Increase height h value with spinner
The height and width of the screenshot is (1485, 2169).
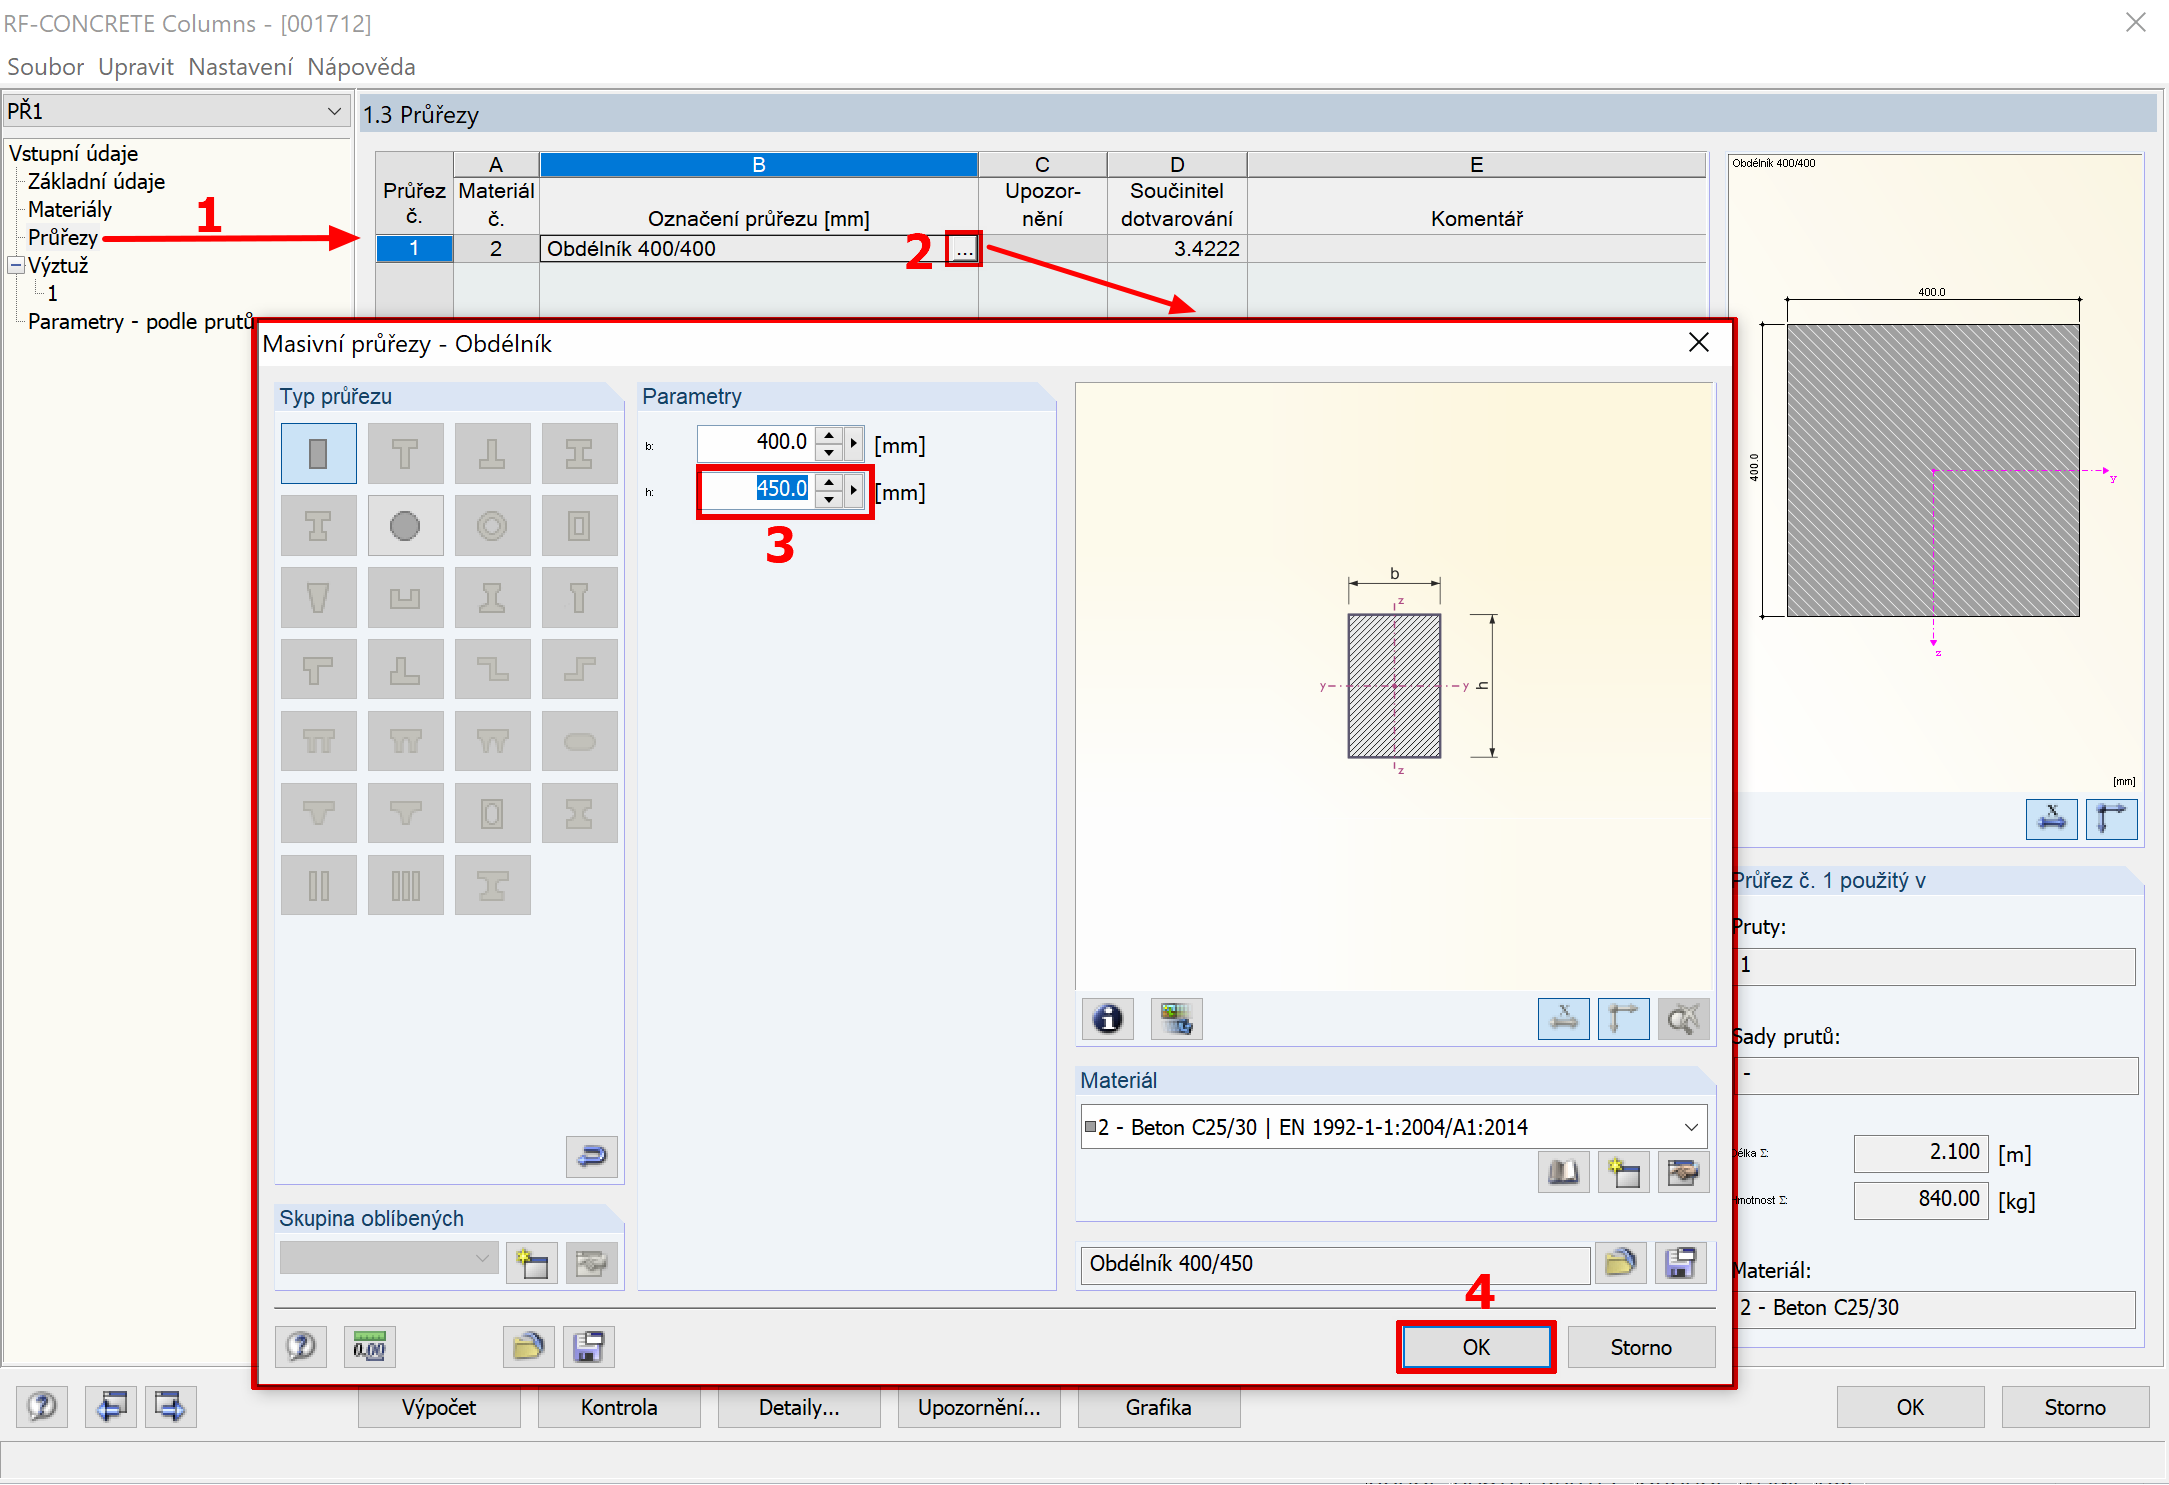829,482
